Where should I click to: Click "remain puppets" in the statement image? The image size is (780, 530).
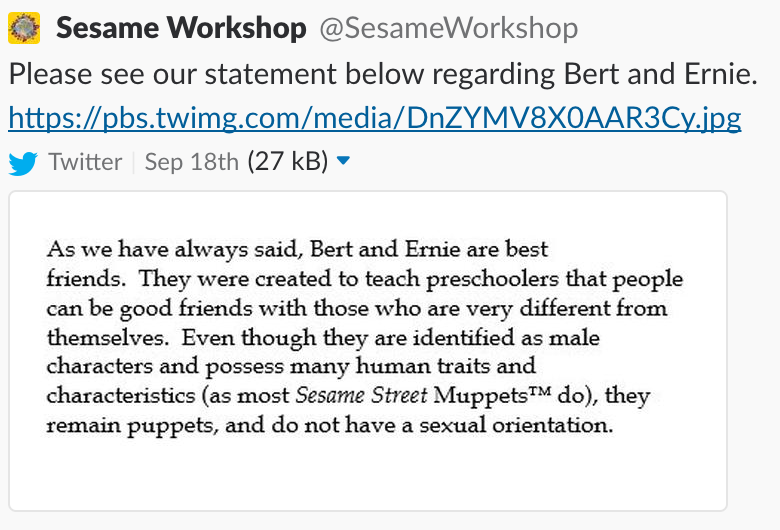click(x=119, y=424)
